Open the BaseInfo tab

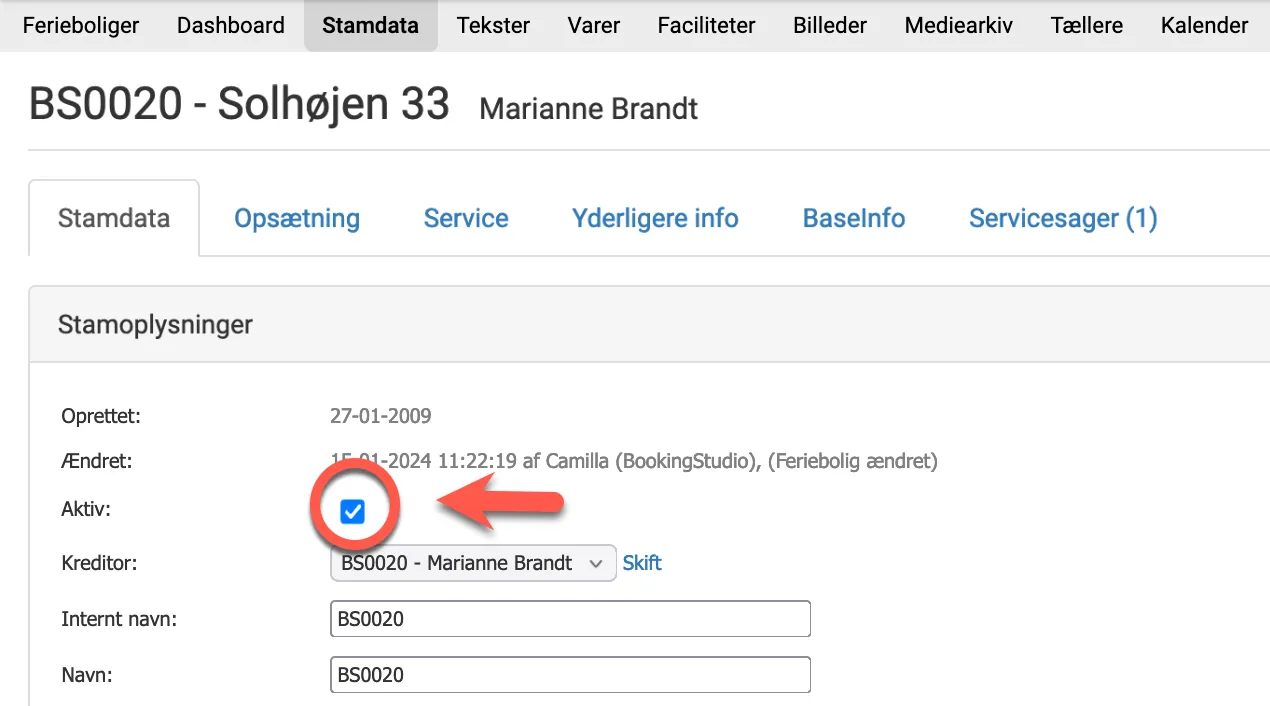click(853, 217)
